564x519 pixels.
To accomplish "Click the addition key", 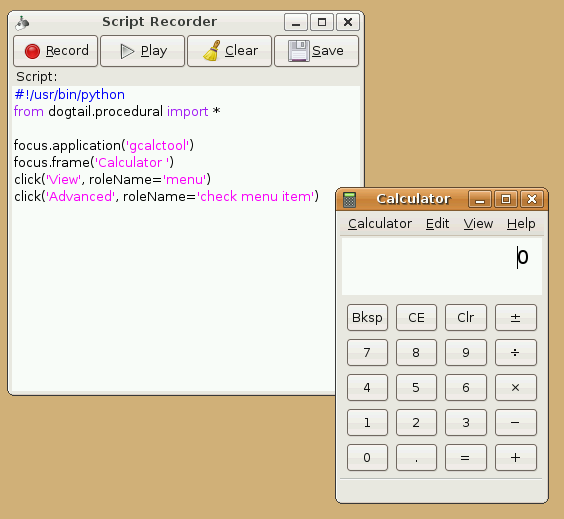I will coord(515,457).
